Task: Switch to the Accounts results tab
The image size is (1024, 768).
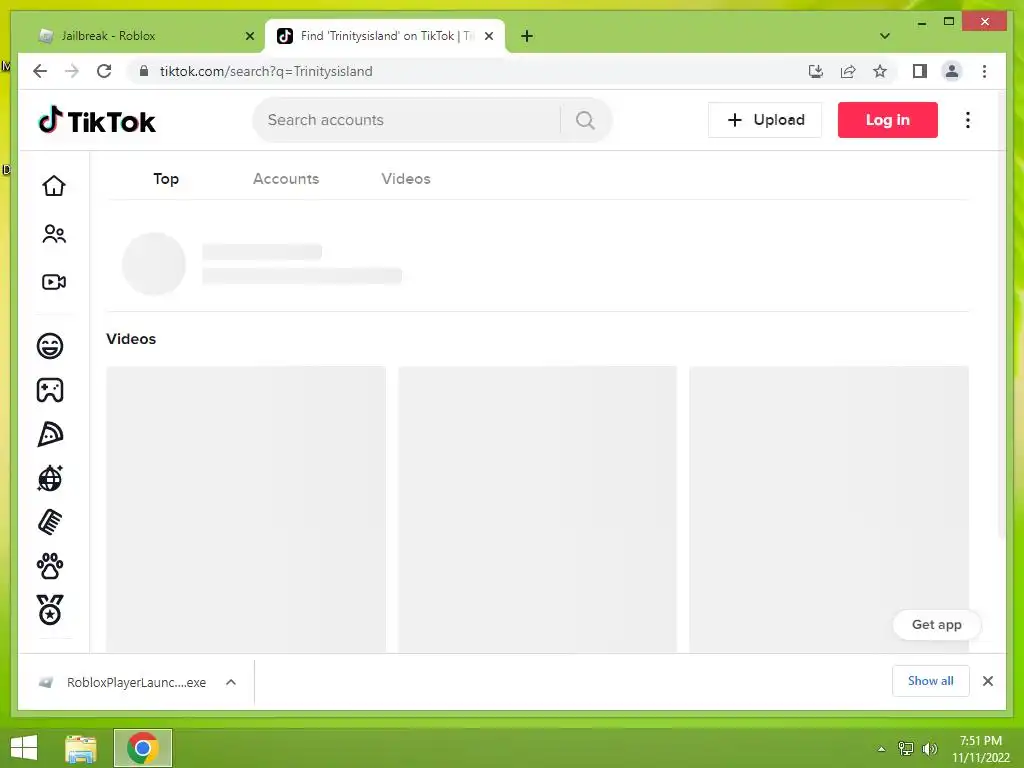Action: (286, 179)
